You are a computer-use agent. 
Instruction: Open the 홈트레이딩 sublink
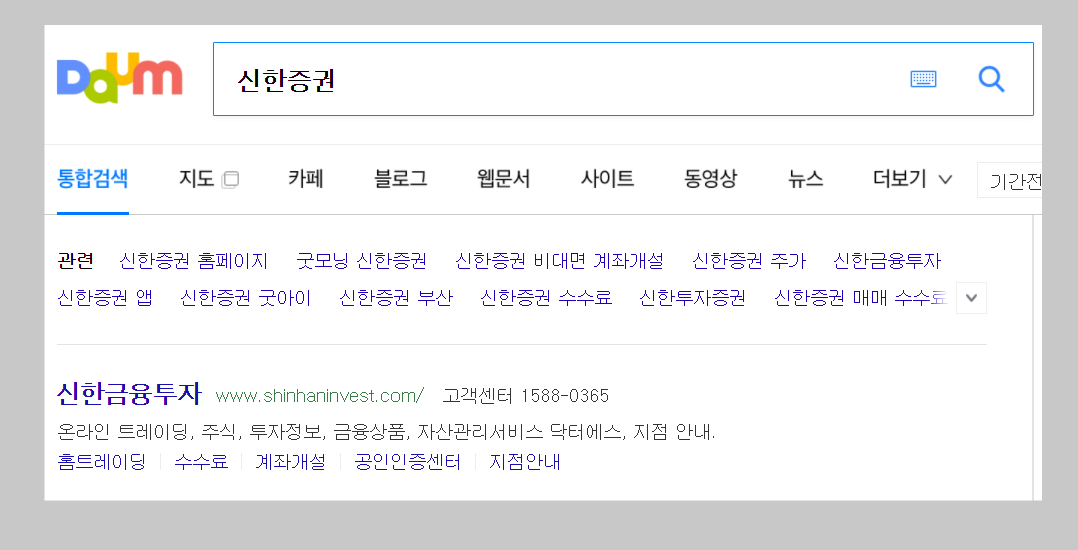(x=102, y=461)
